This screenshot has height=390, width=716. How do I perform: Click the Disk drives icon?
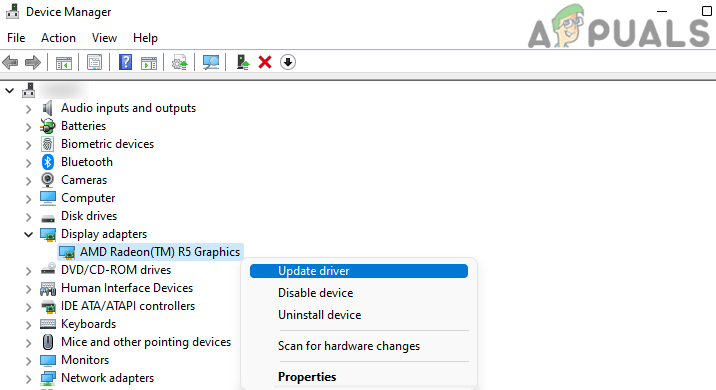pyautogui.click(x=47, y=217)
